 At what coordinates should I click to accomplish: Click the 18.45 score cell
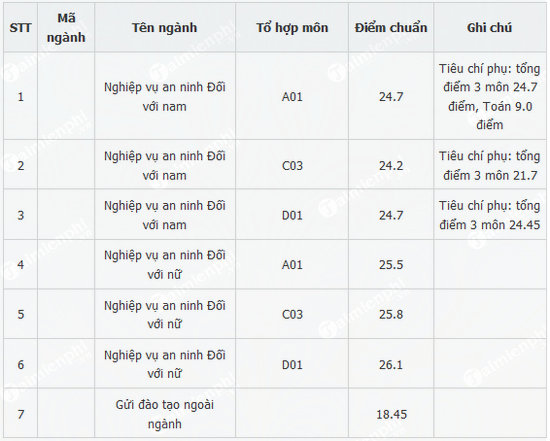click(391, 414)
